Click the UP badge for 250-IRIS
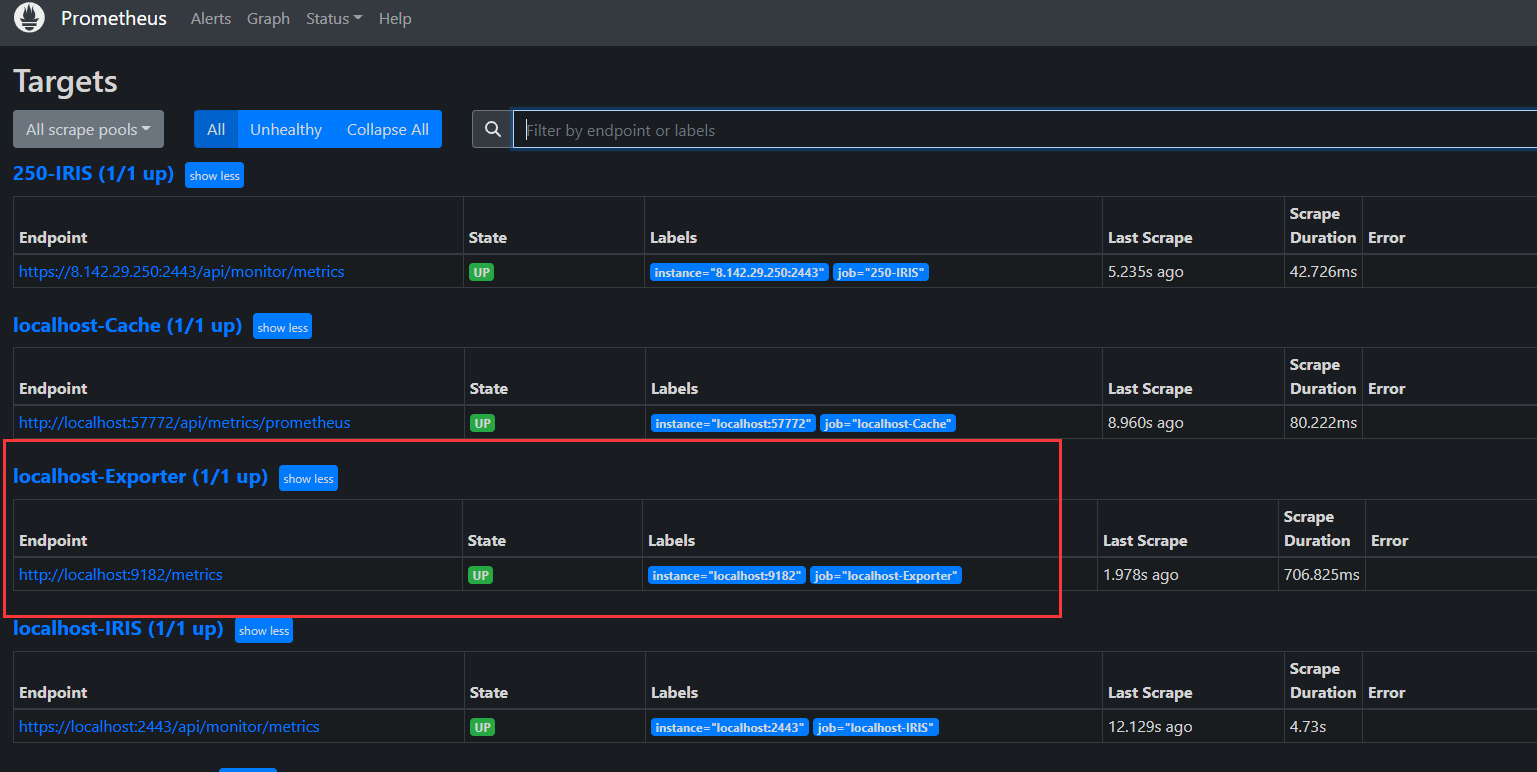1537x772 pixels. (x=482, y=271)
